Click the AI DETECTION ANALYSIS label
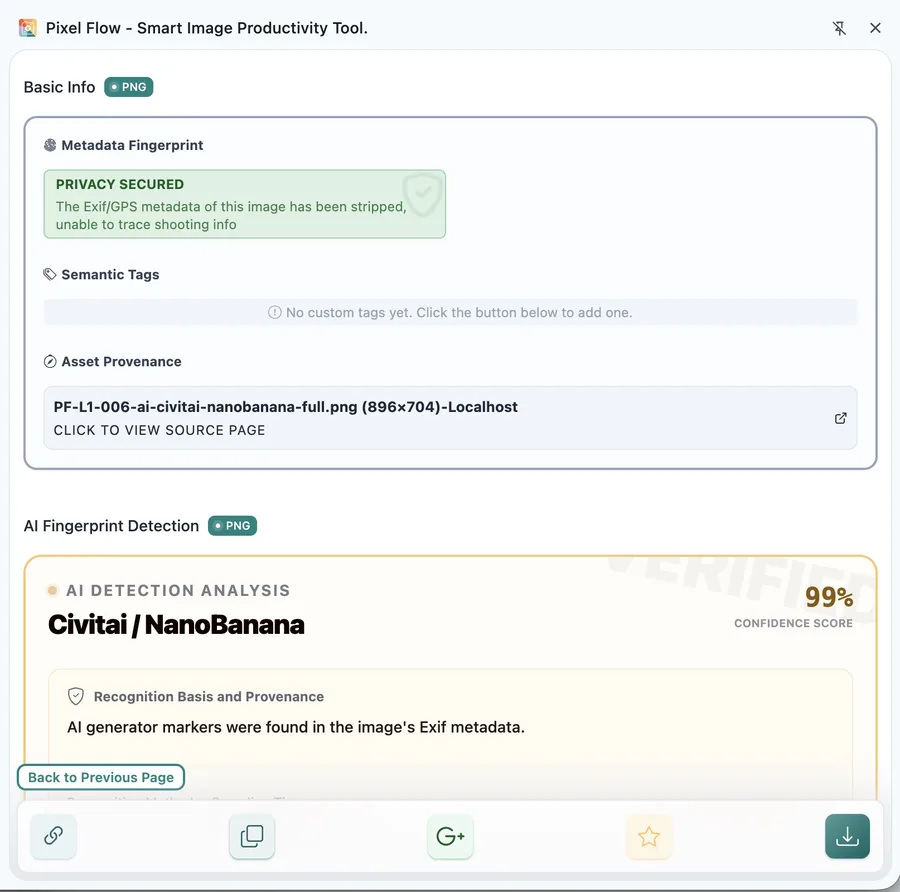The image size is (900, 892). [179, 591]
